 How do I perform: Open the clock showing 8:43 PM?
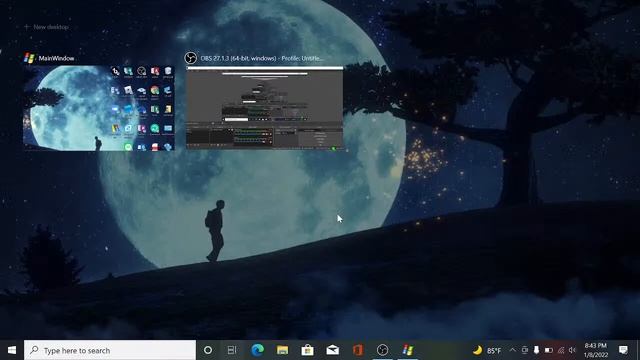coord(596,350)
